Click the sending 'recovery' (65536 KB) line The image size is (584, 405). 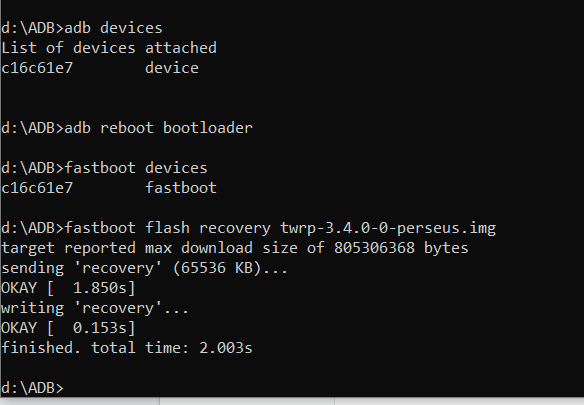point(145,268)
